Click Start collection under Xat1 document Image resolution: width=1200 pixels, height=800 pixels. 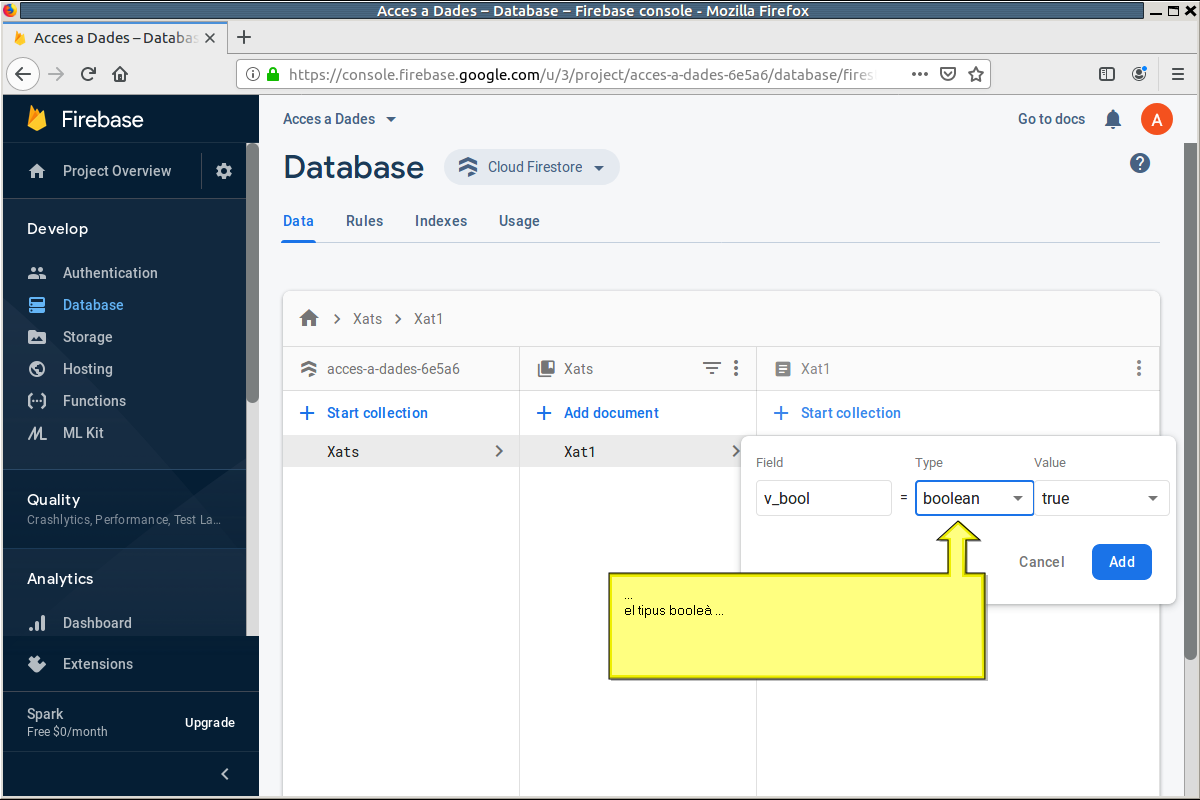click(x=838, y=413)
